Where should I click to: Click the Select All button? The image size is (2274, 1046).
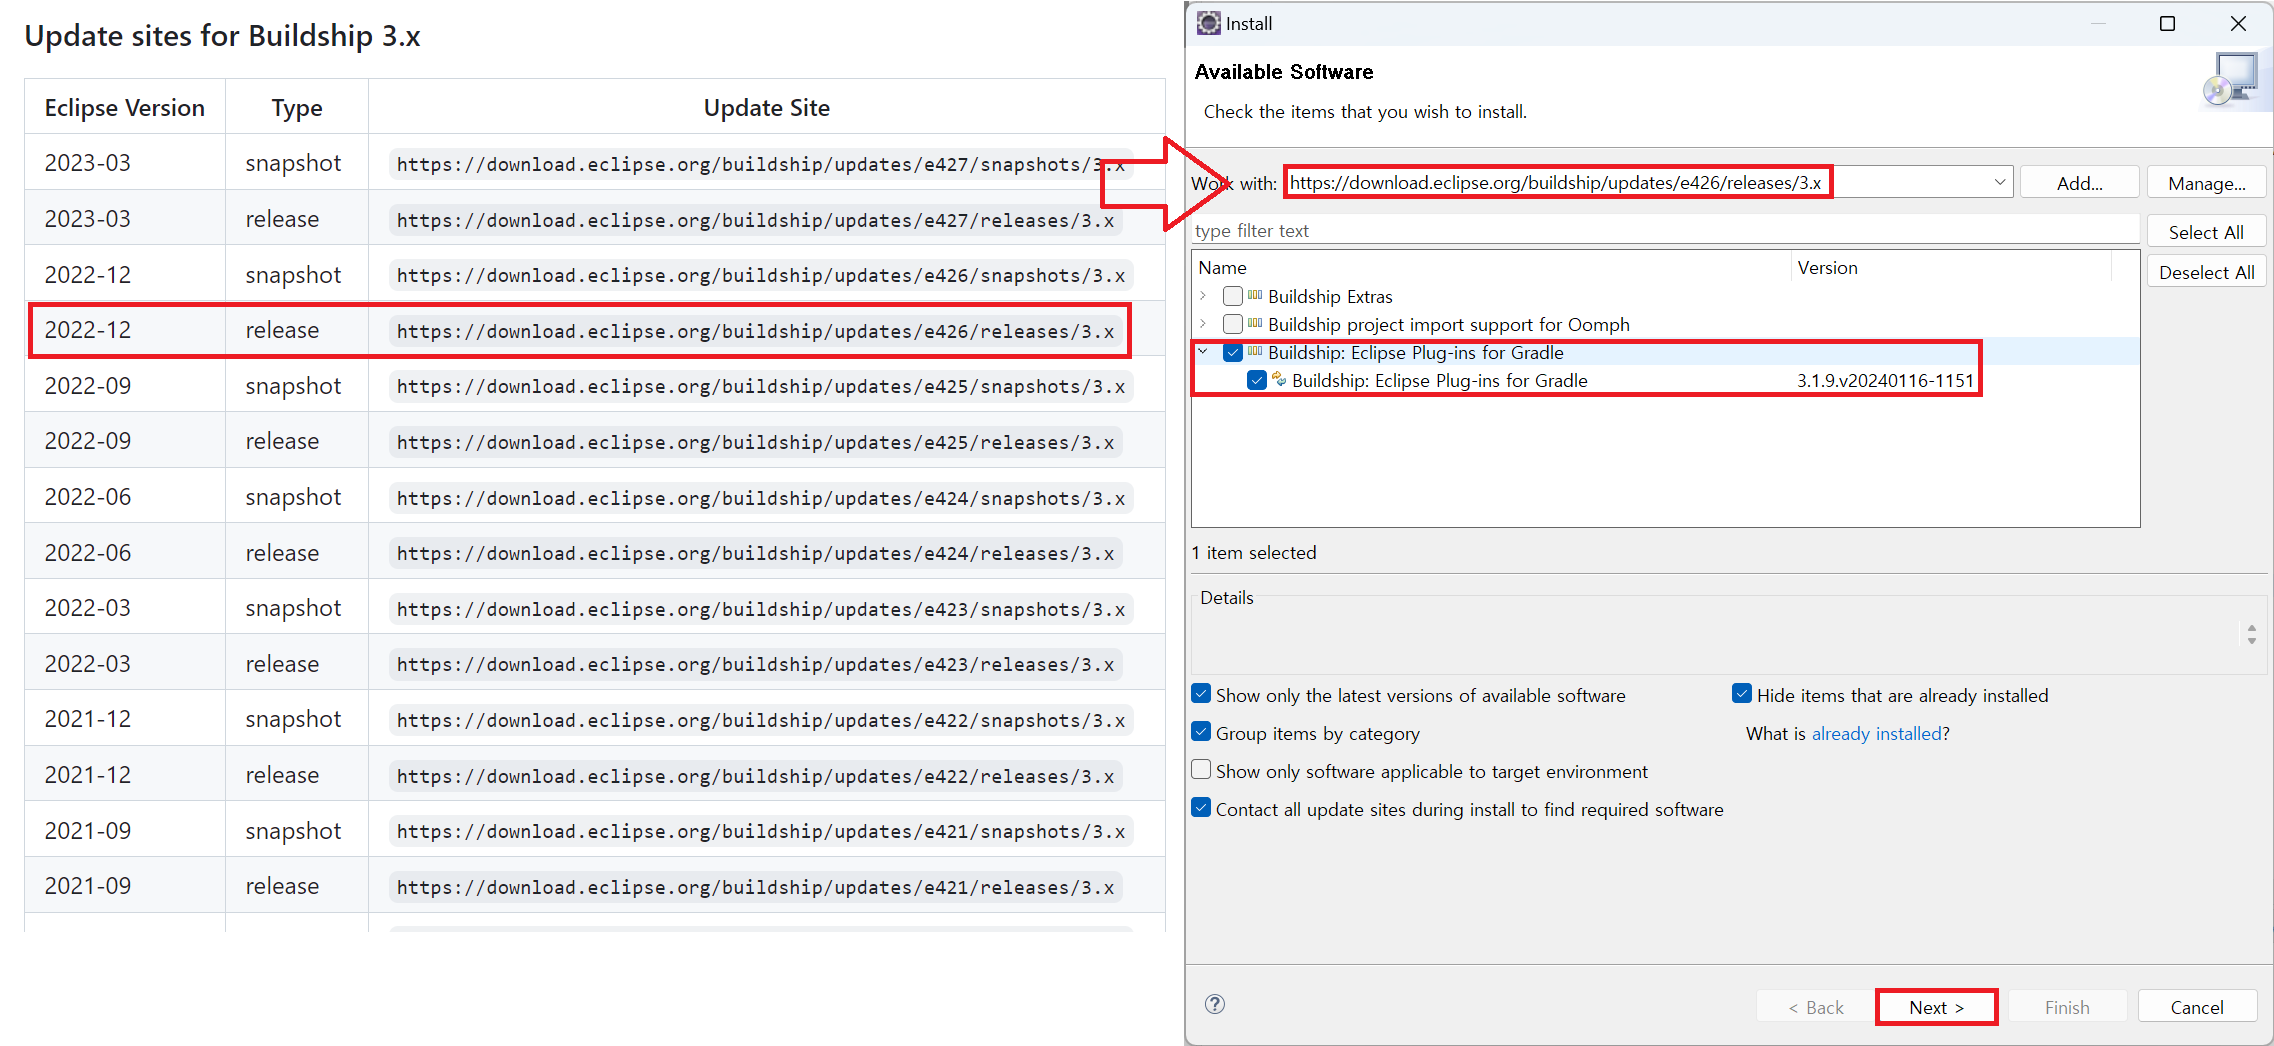coord(2205,232)
